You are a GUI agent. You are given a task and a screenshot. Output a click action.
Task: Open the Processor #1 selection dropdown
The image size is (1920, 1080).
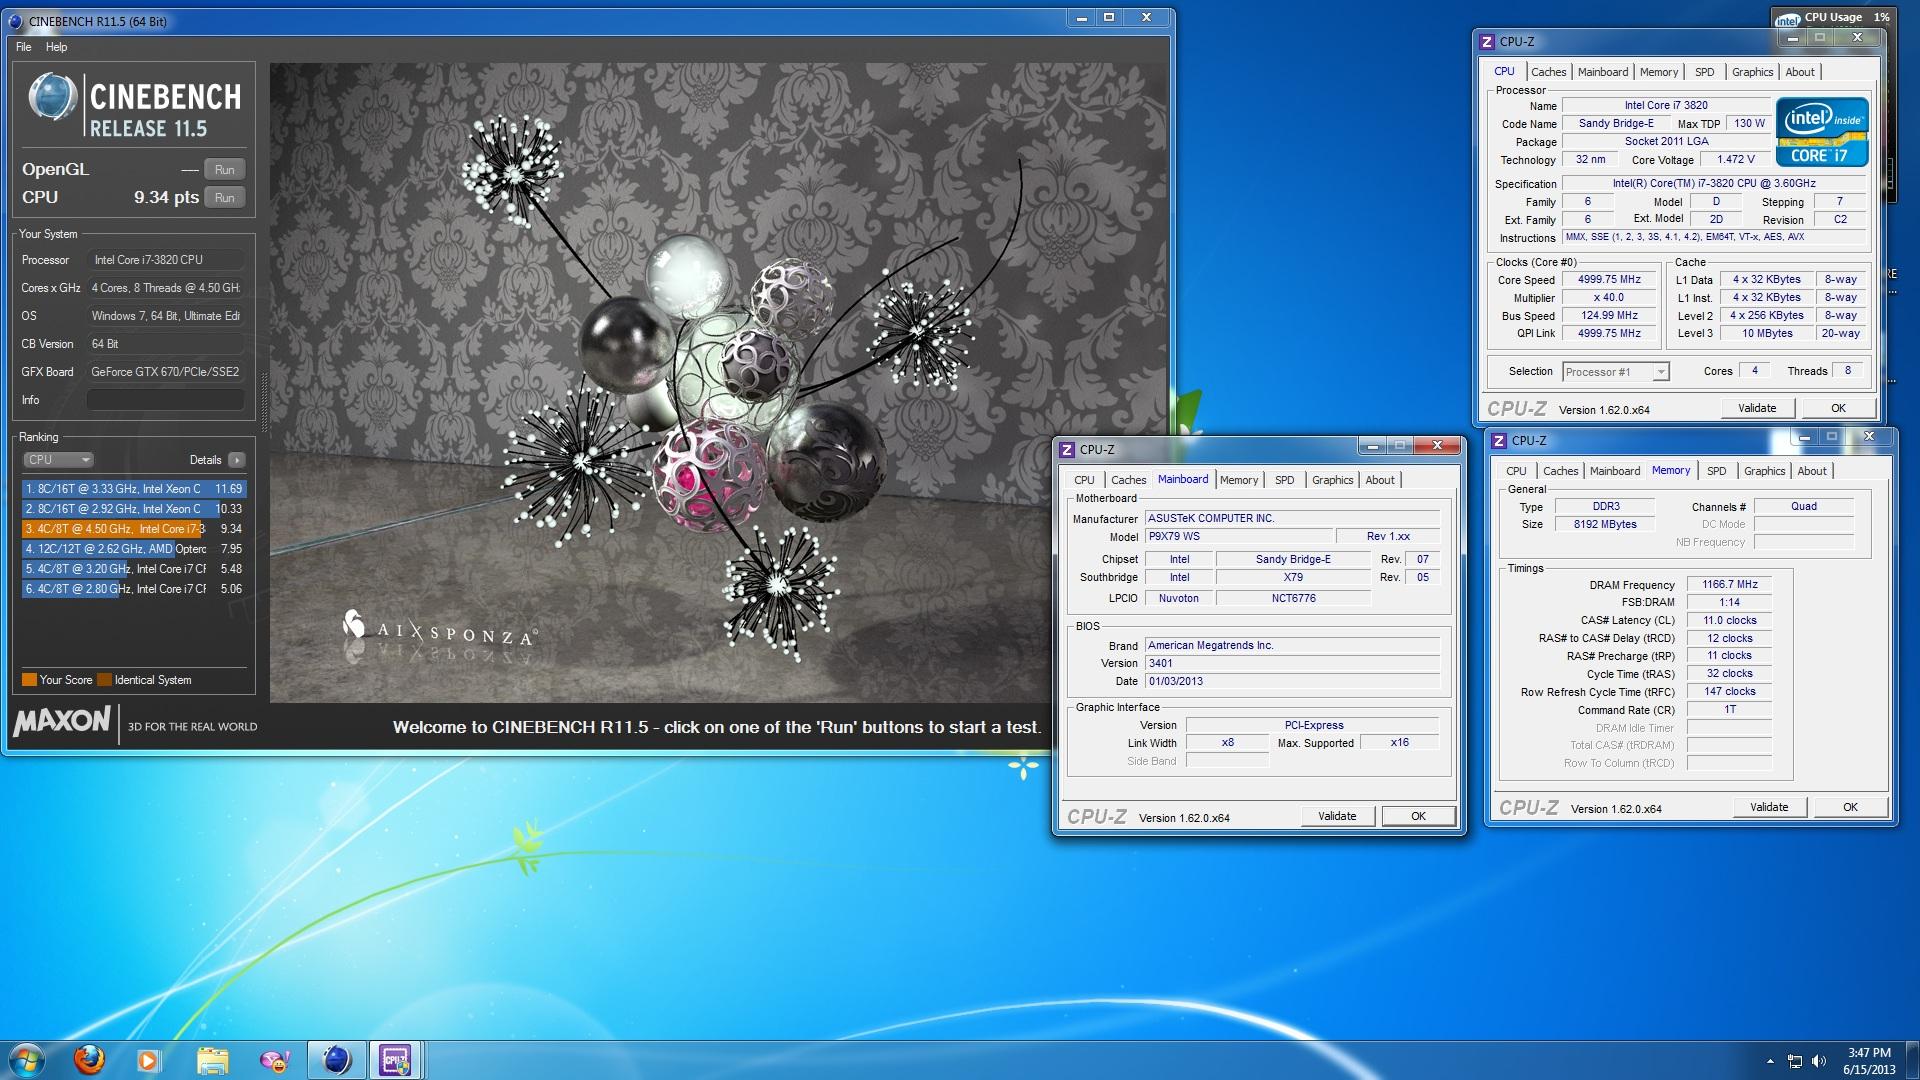pyautogui.click(x=1615, y=372)
